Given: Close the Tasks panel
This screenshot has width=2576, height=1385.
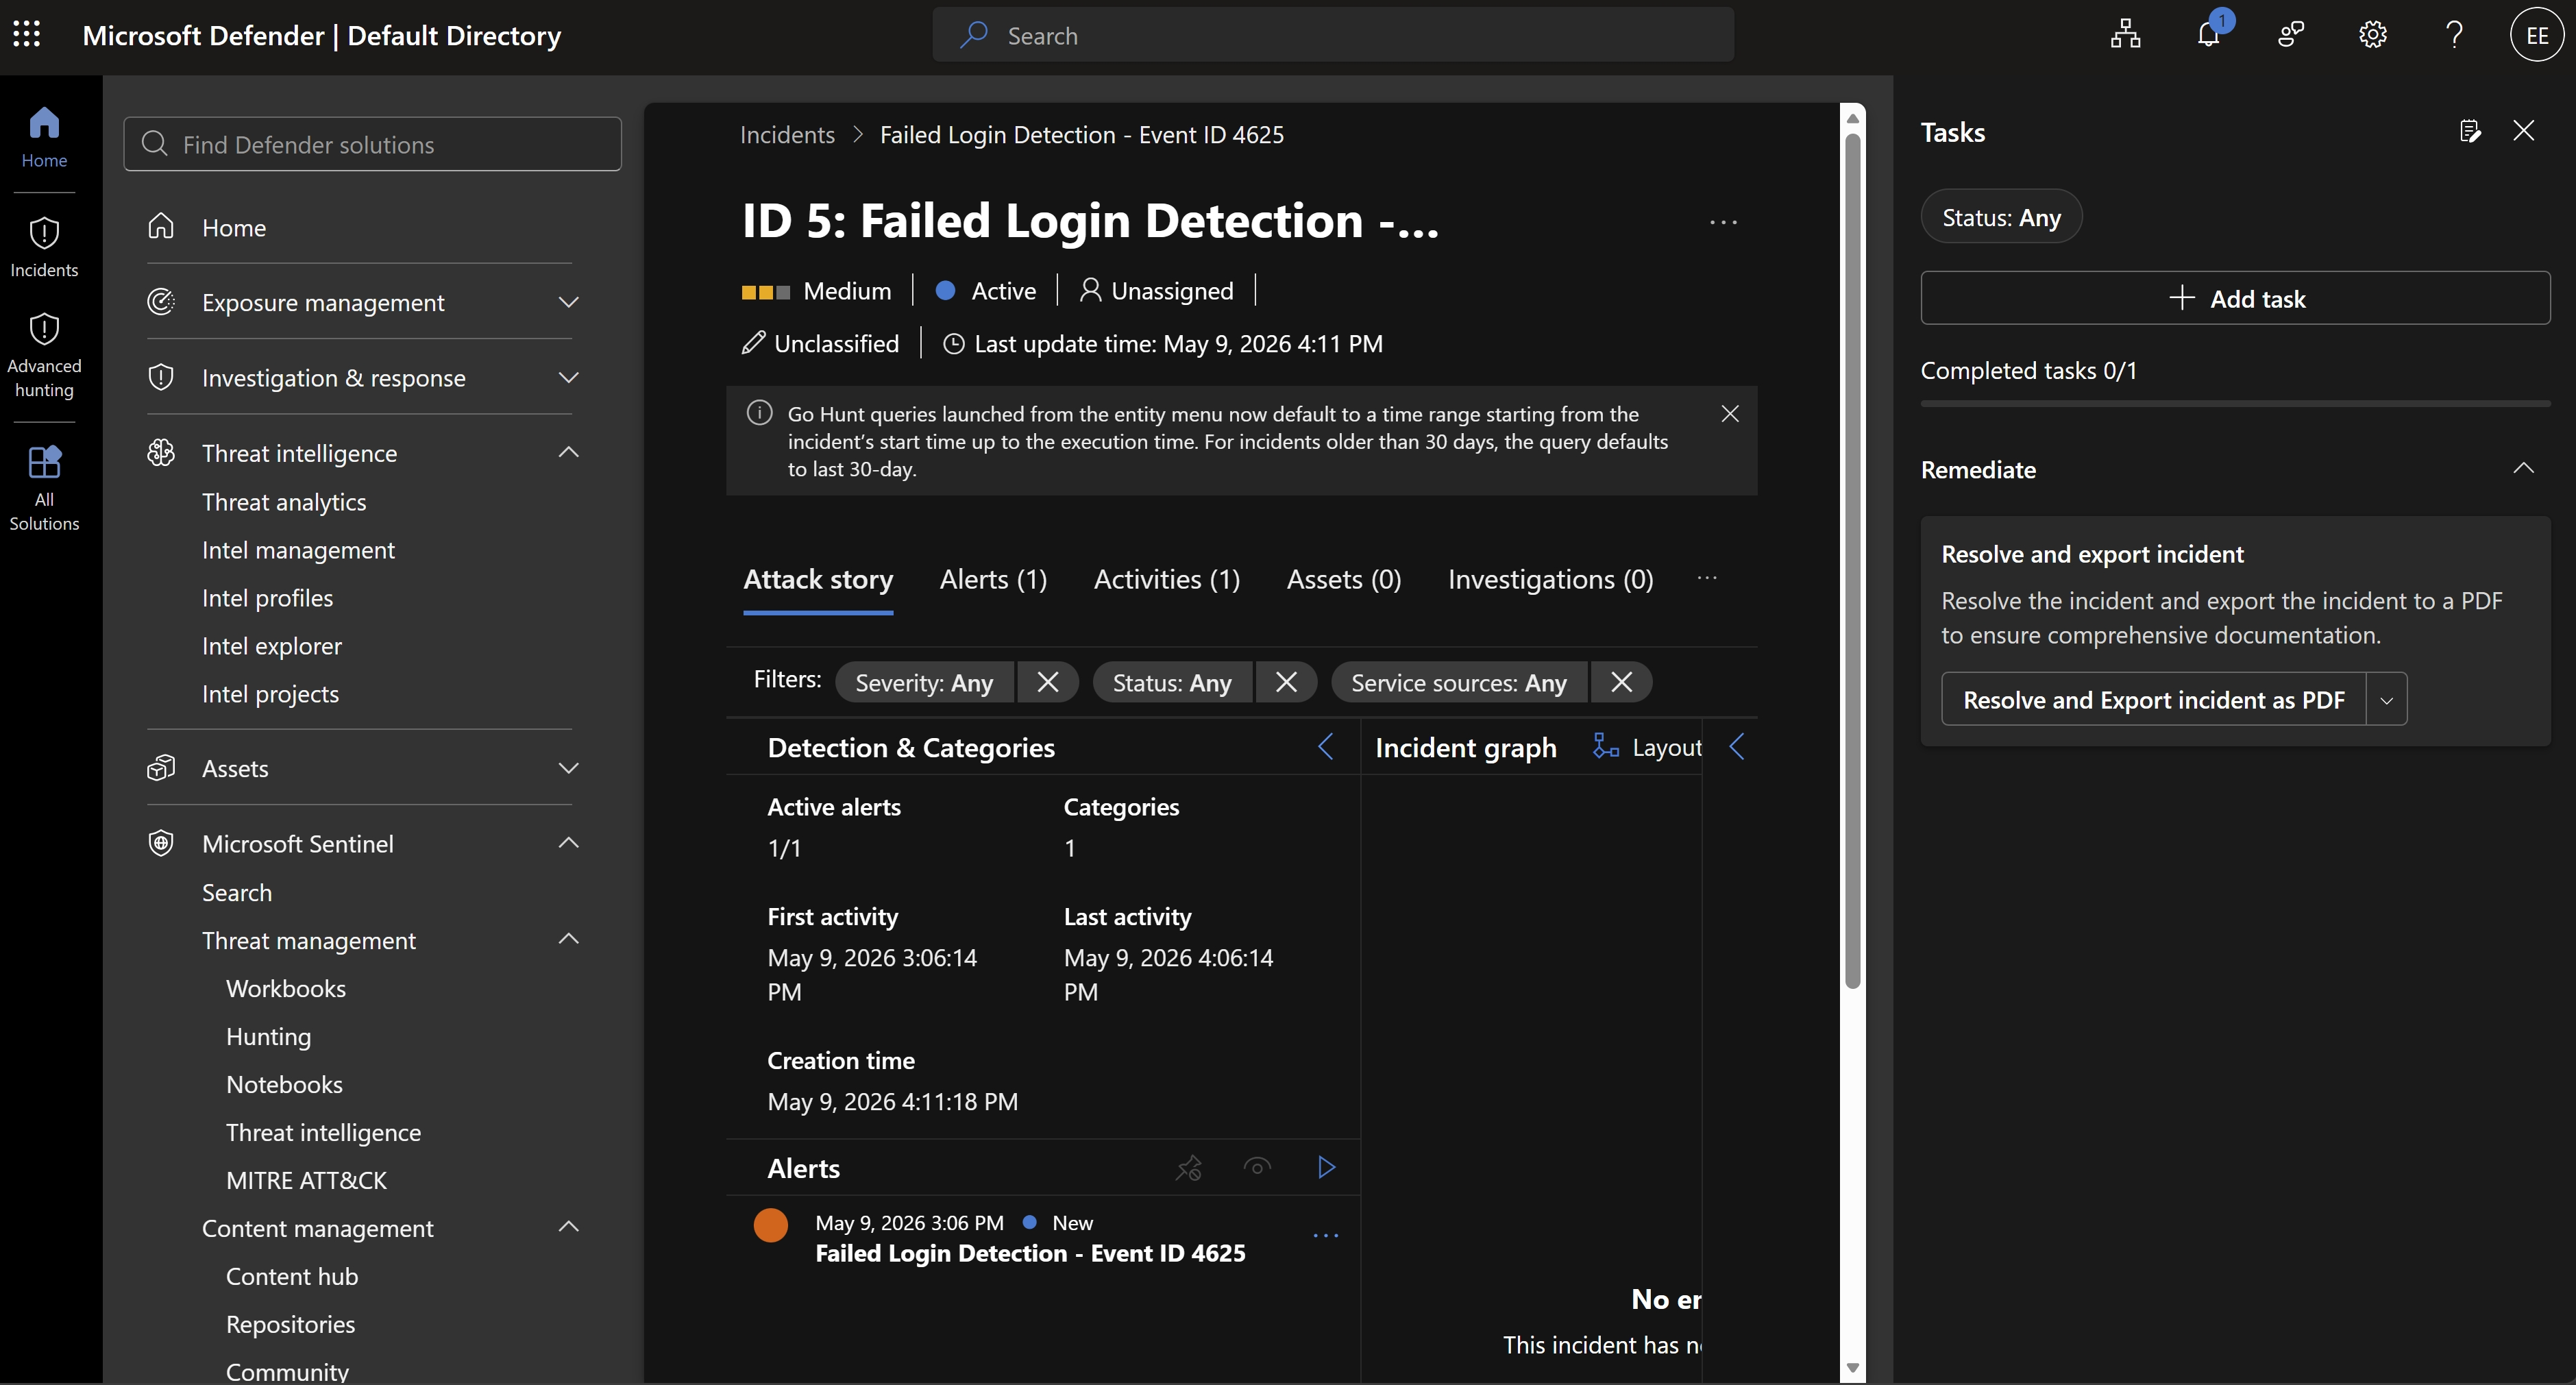Looking at the screenshot, I should click(2523, 131).
